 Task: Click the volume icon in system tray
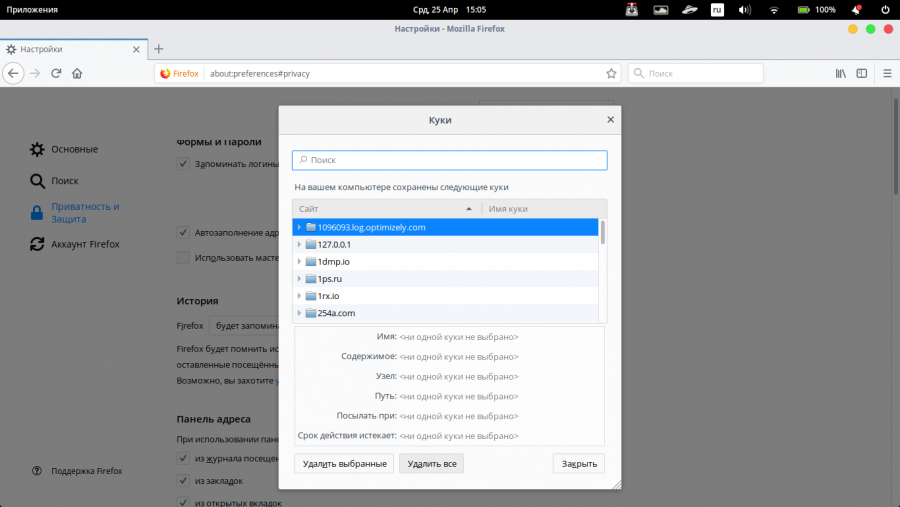pos(744,9)
